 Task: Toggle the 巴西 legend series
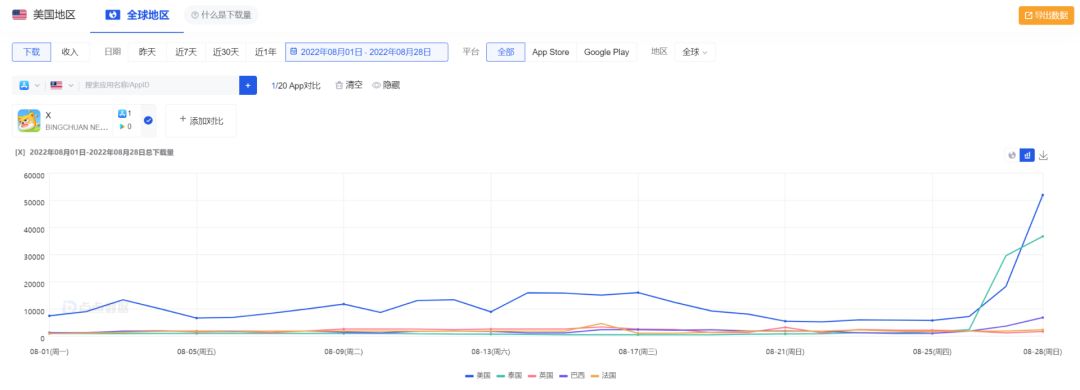click(x=572, y=376)
